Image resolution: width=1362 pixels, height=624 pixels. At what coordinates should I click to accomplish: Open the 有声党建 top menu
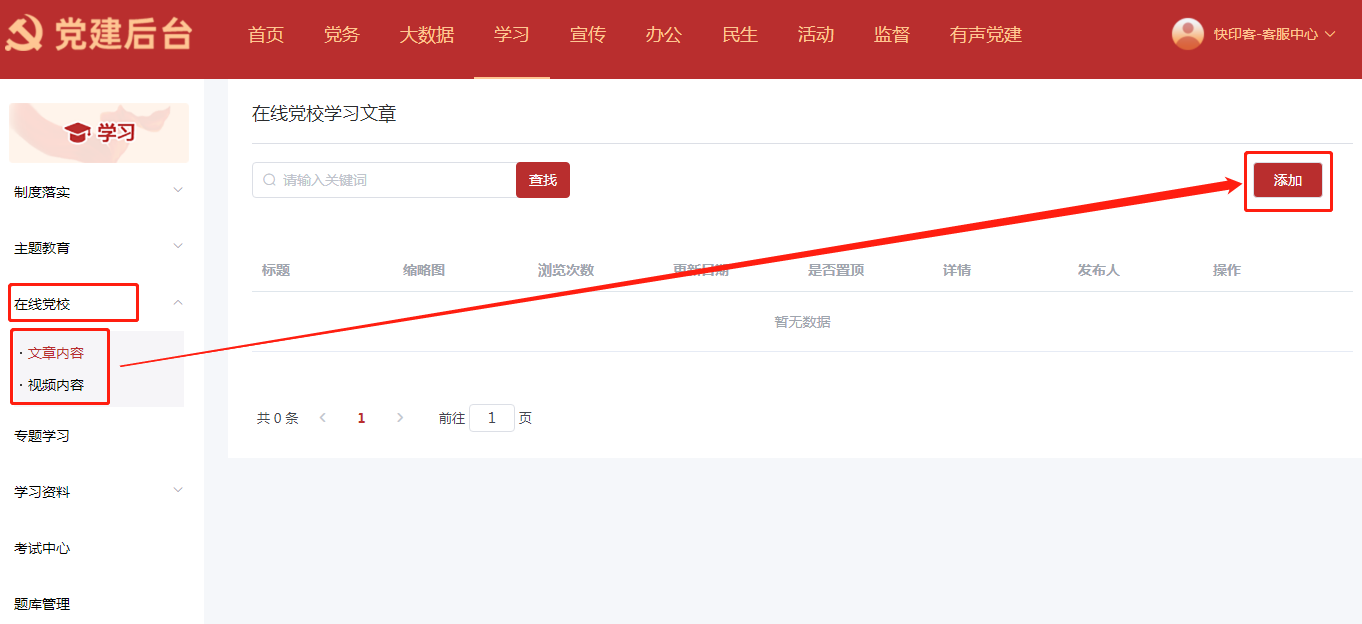click(985, 35)
